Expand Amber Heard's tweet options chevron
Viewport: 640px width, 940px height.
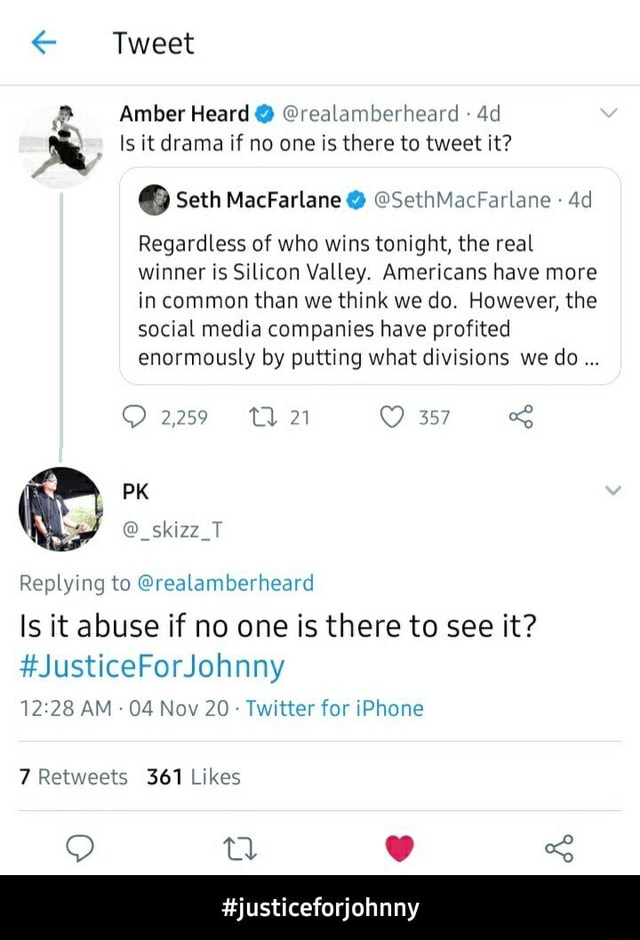(611, 113)
